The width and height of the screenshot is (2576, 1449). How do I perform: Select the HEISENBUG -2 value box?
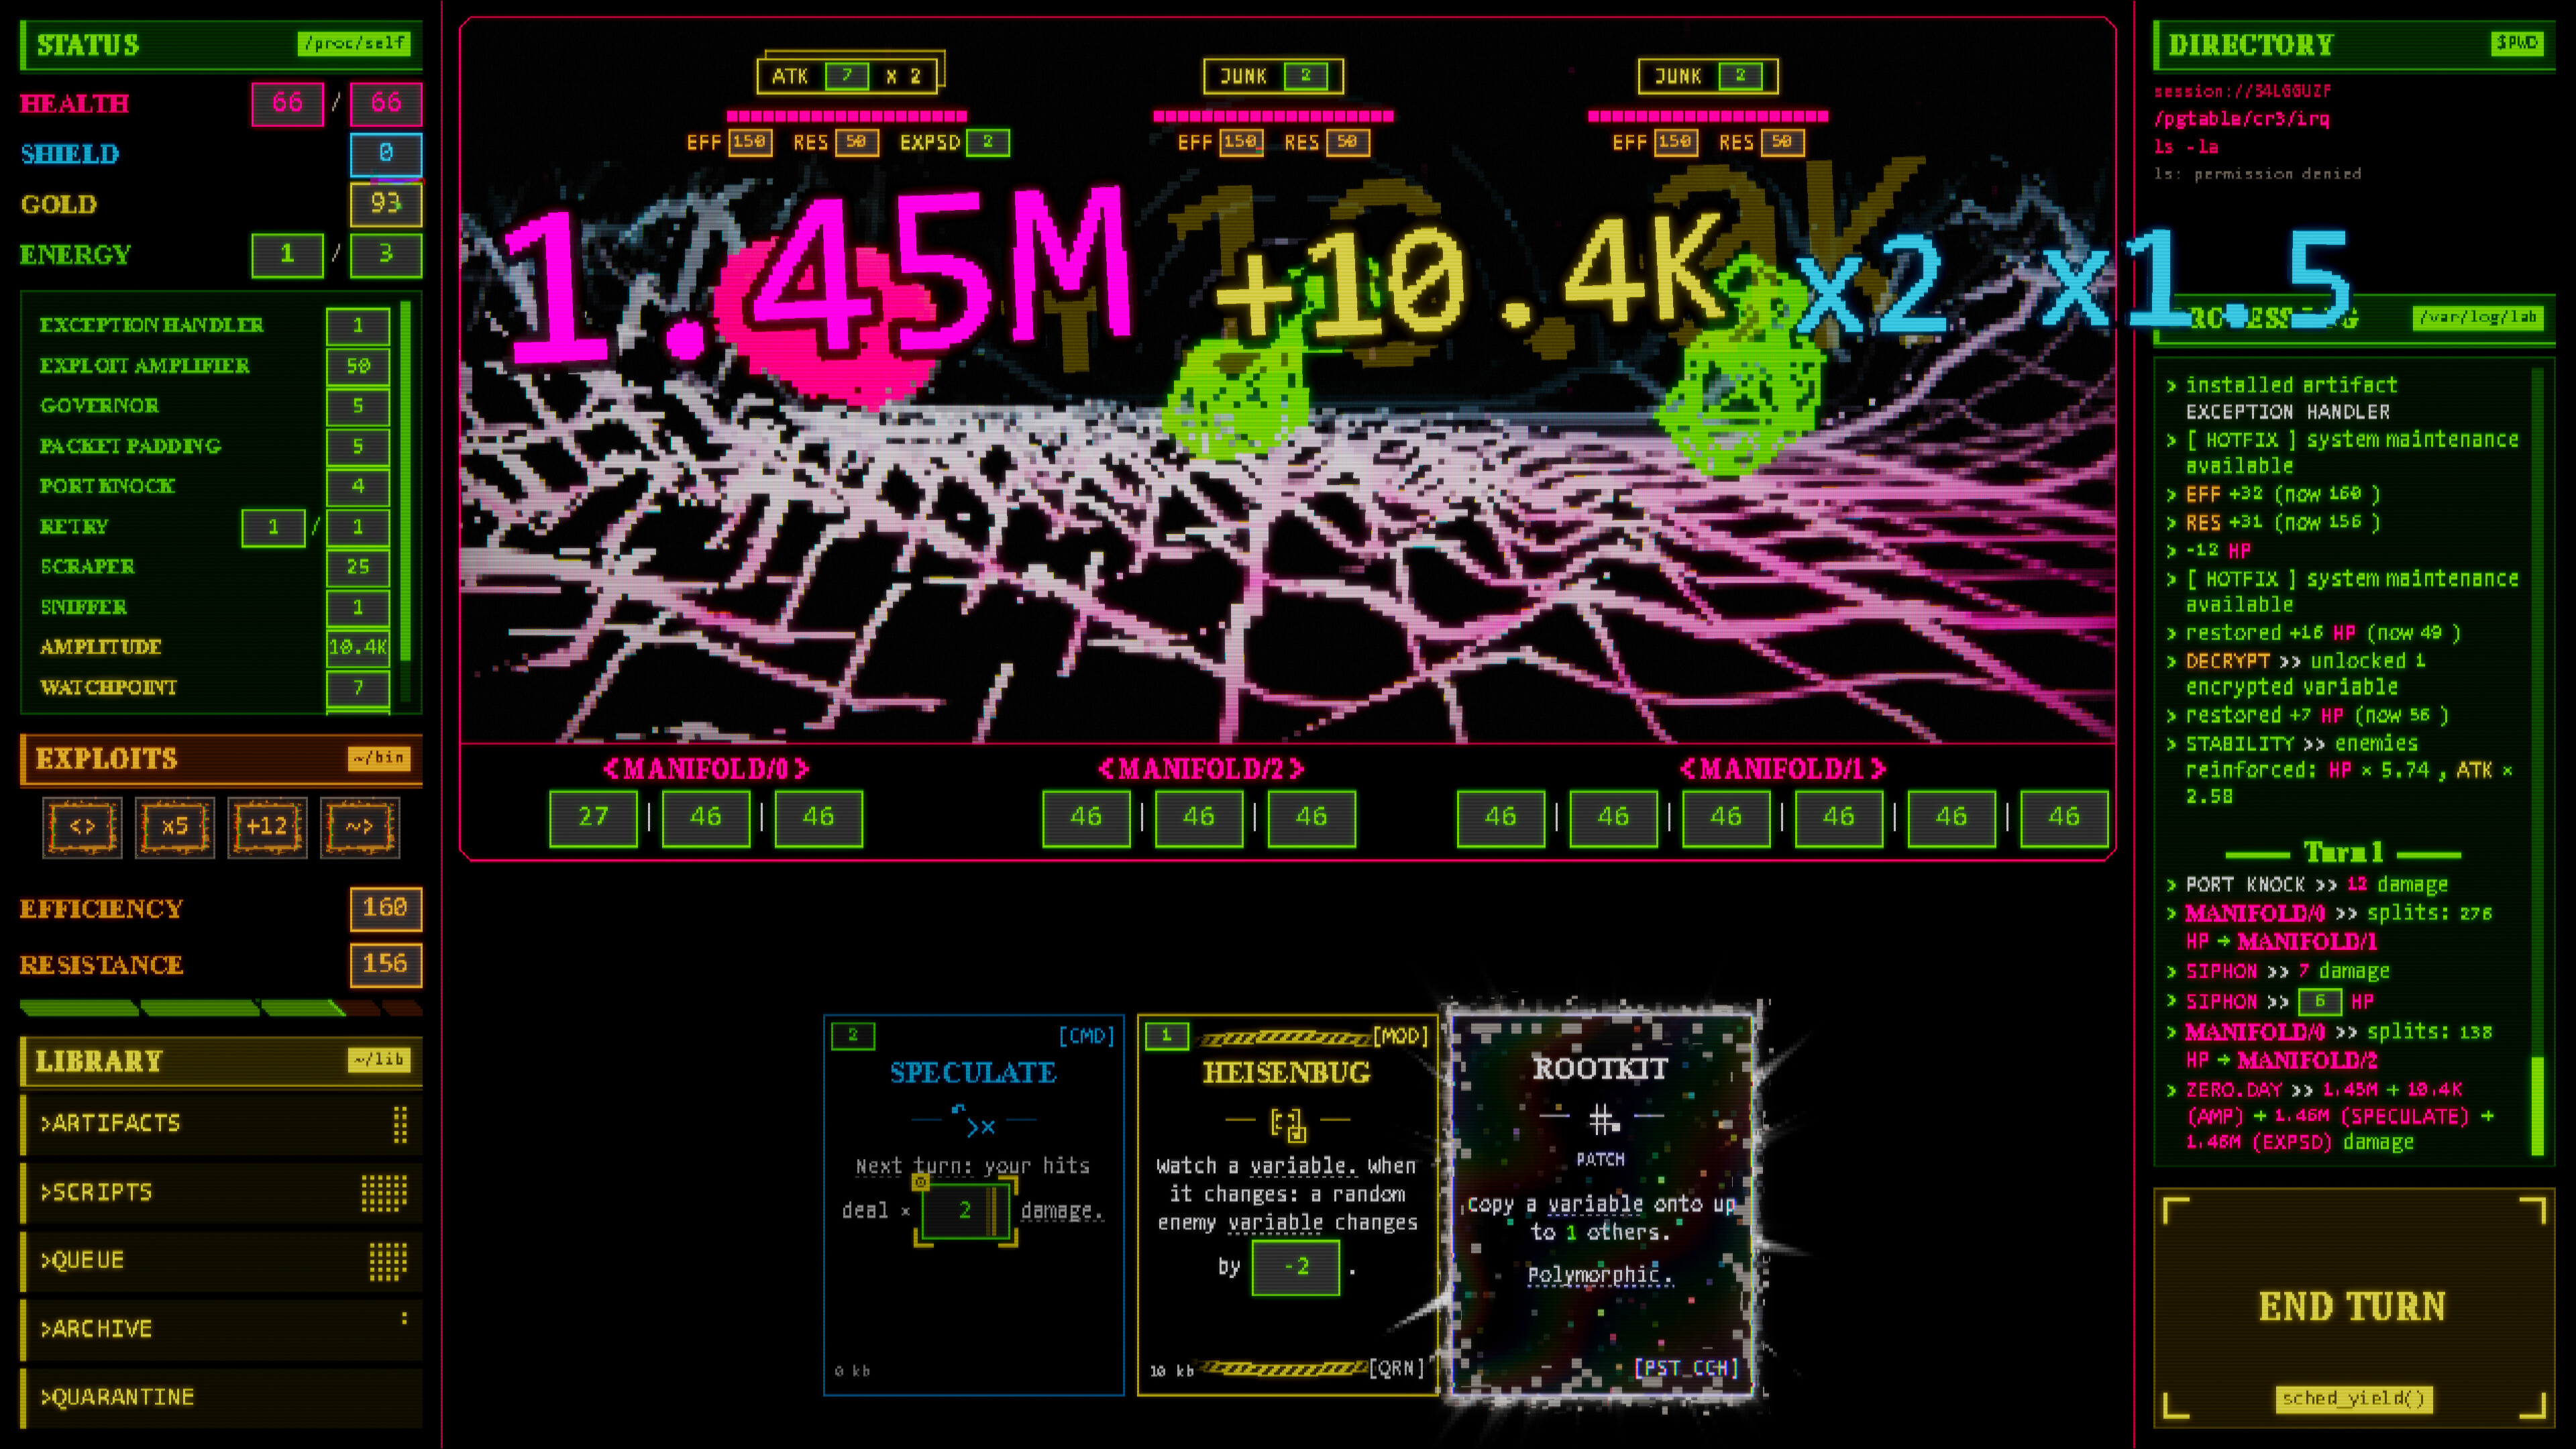[x=1296, y=1267]
